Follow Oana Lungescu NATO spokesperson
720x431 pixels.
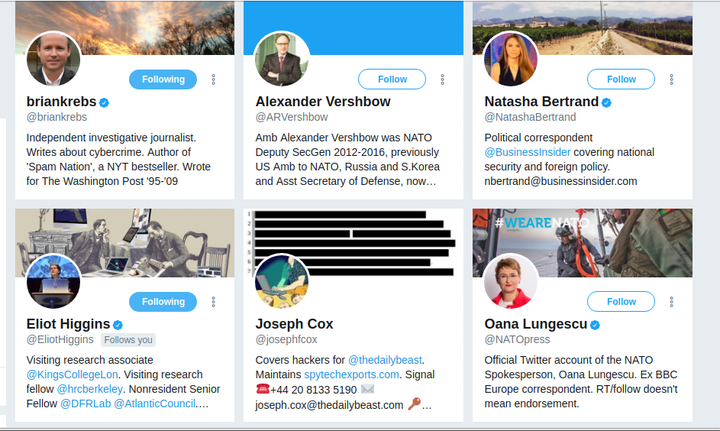pos(621,301)
